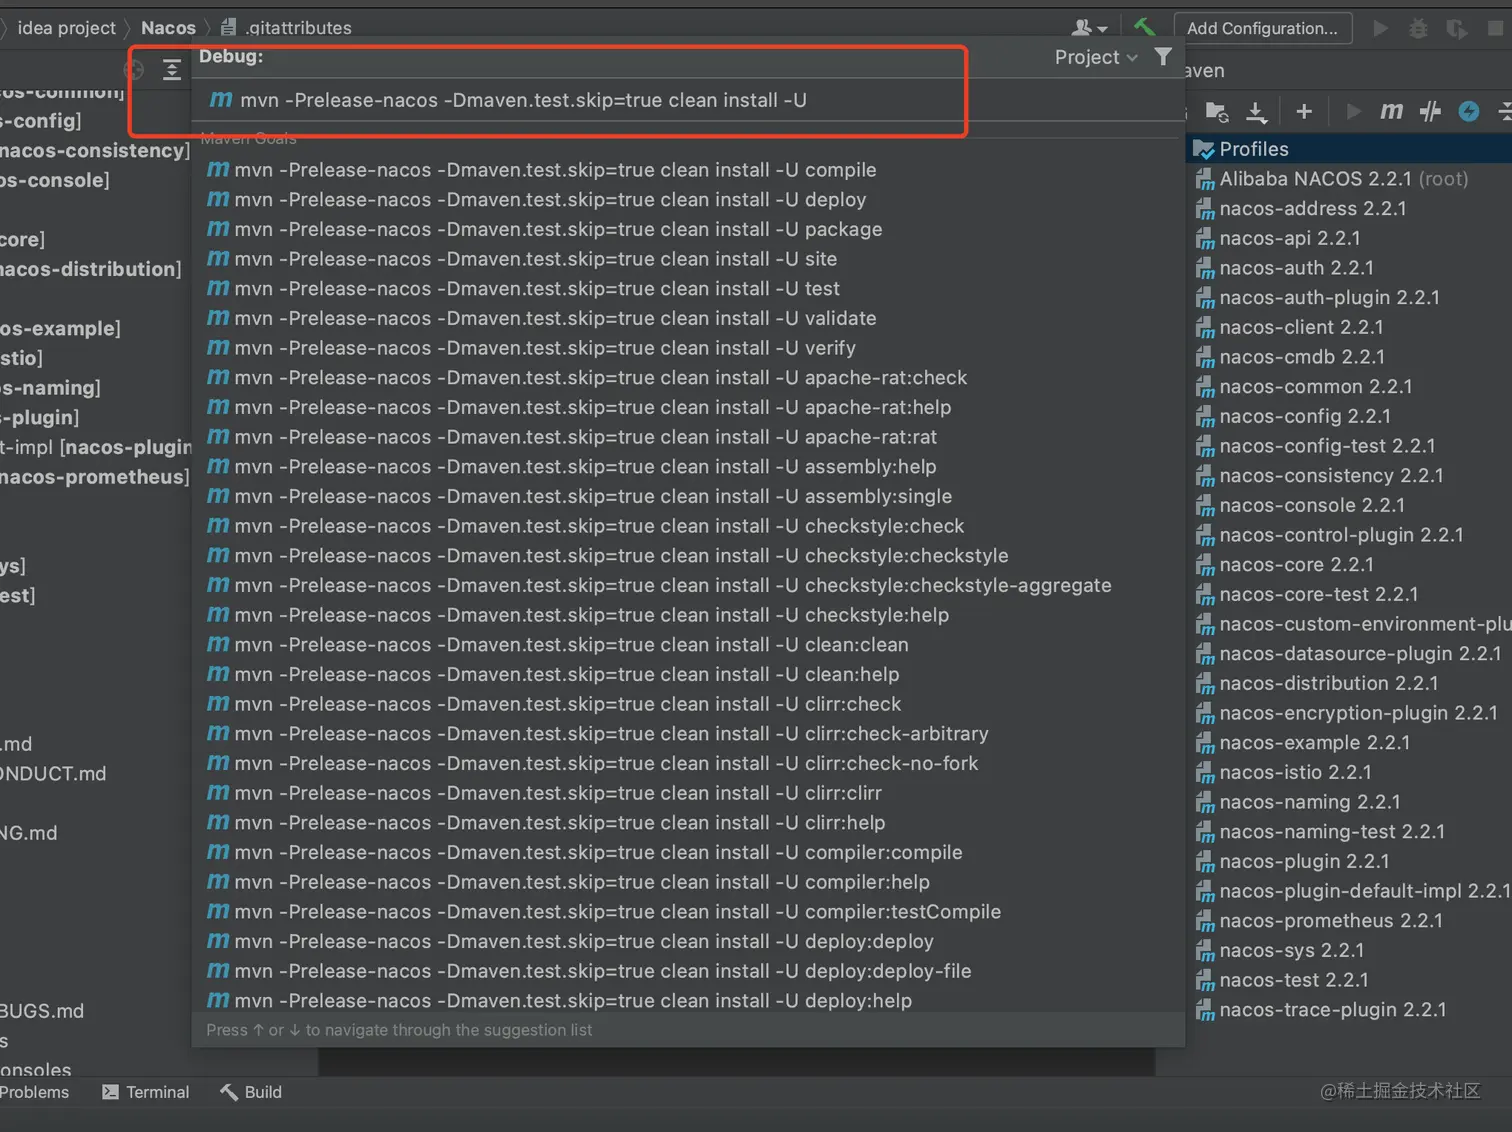Click the plus Add Maven Projects icon
Image resolution: width=1512 pixels, height=1132 pixels.
click(1304, 111)
